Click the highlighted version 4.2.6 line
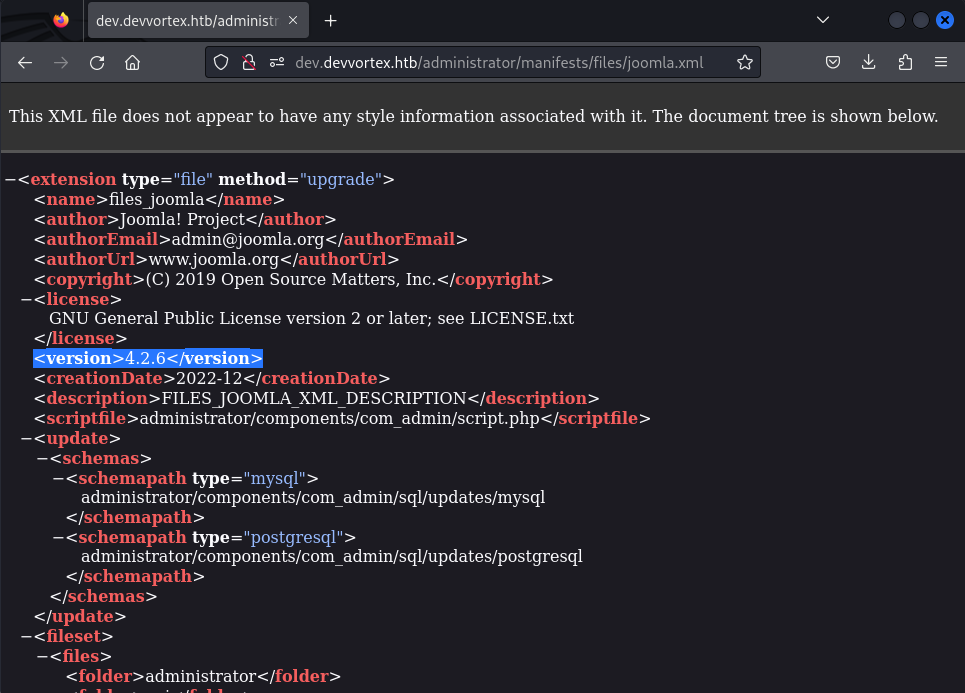965x693 pixels. pos(148,358)
